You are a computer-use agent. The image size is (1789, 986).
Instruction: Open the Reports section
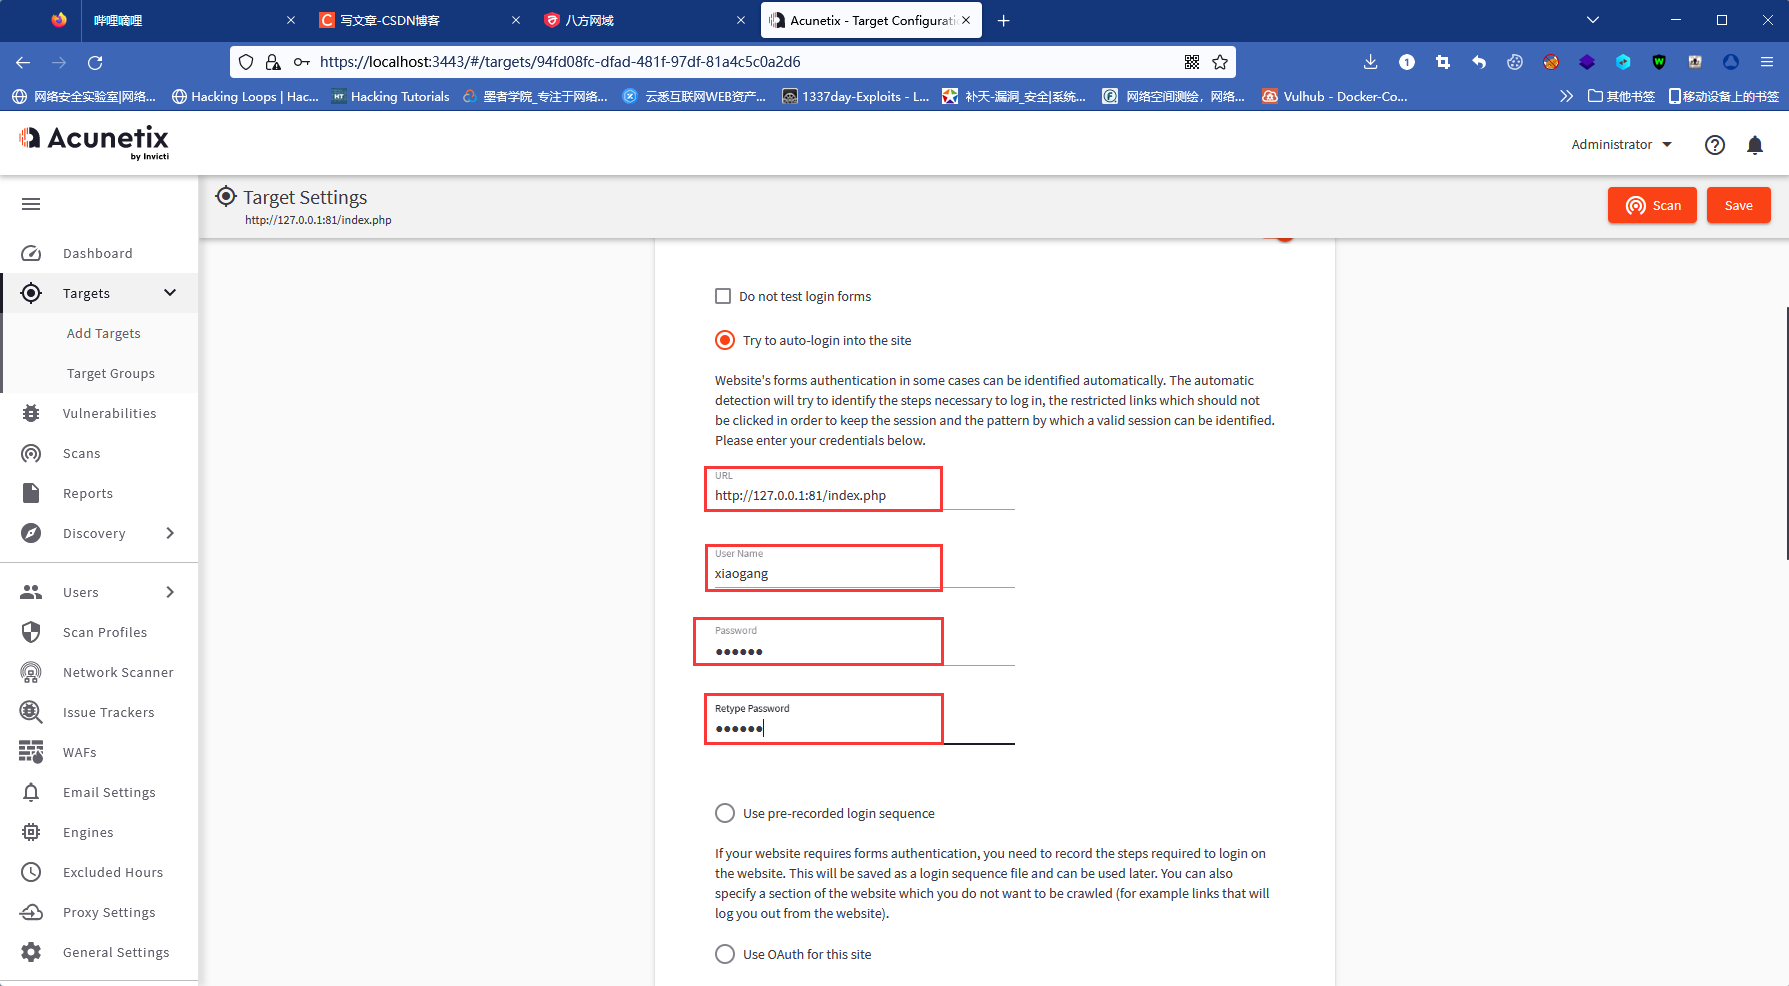[87, 493]
